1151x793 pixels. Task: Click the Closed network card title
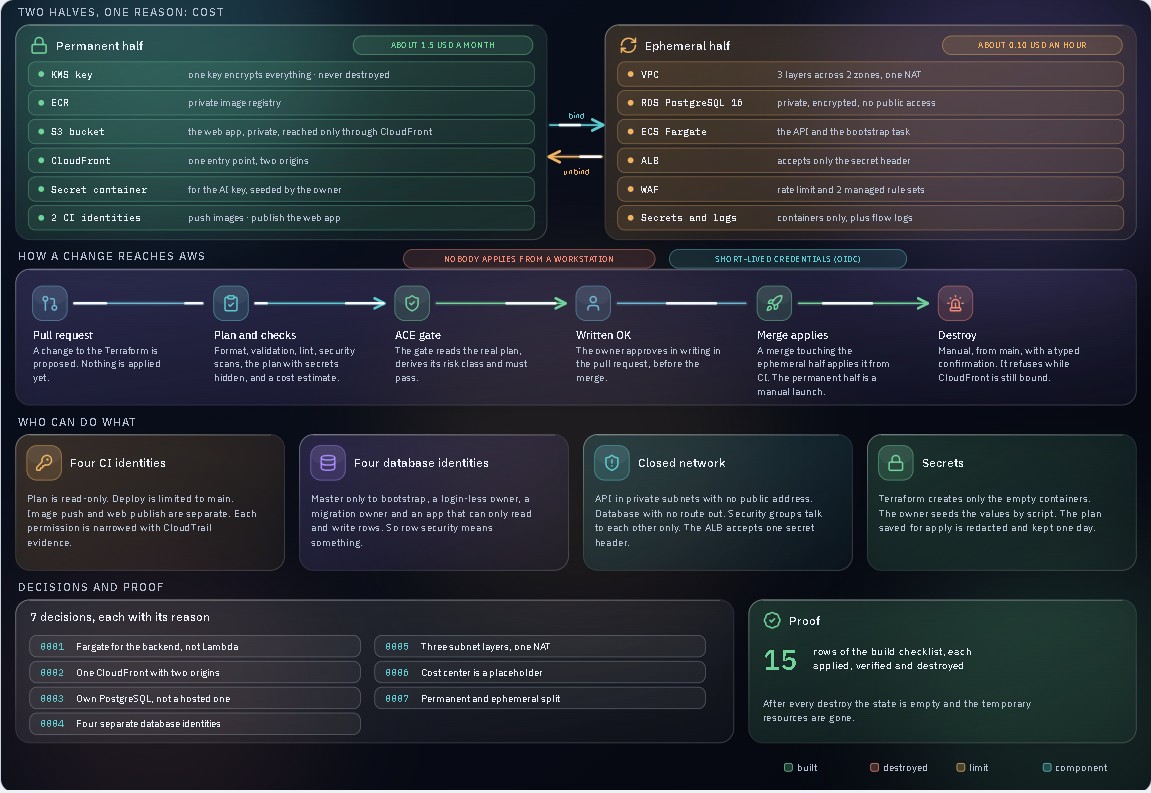pos(681,463)
